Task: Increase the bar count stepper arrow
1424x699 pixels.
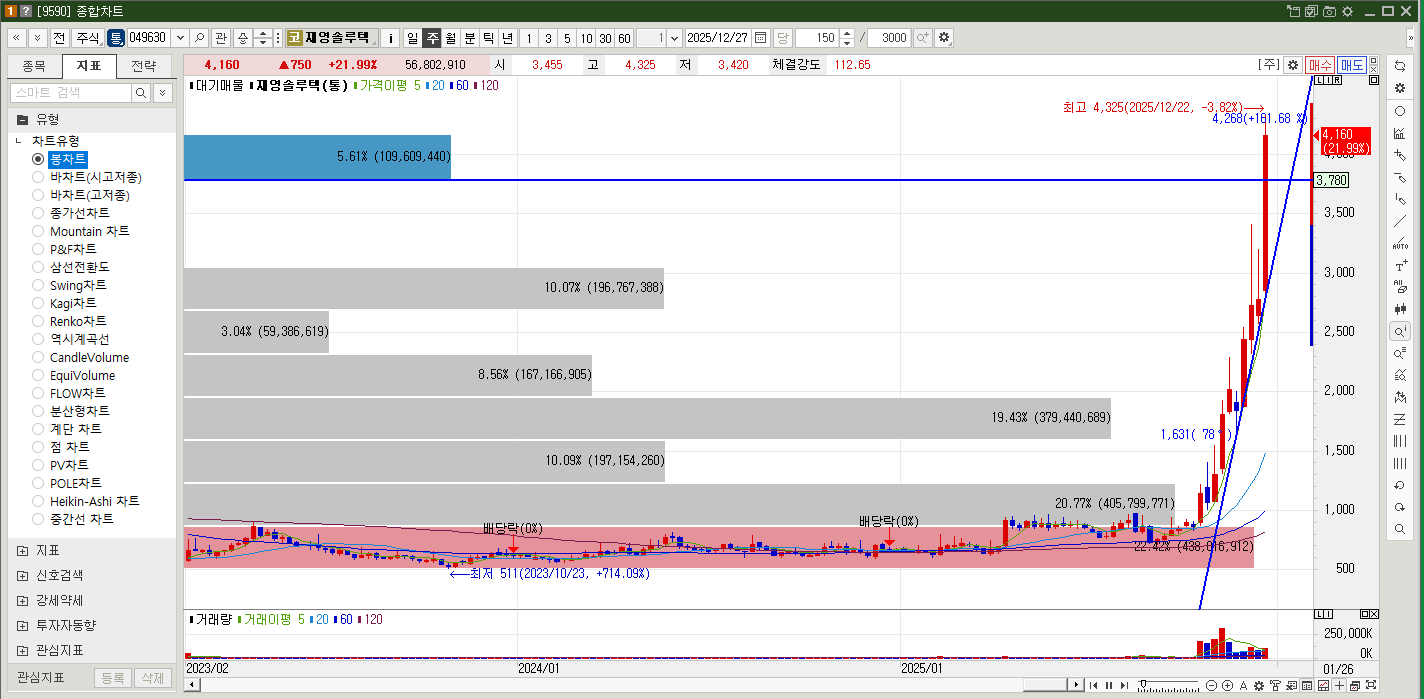Action: click(847, 33)
